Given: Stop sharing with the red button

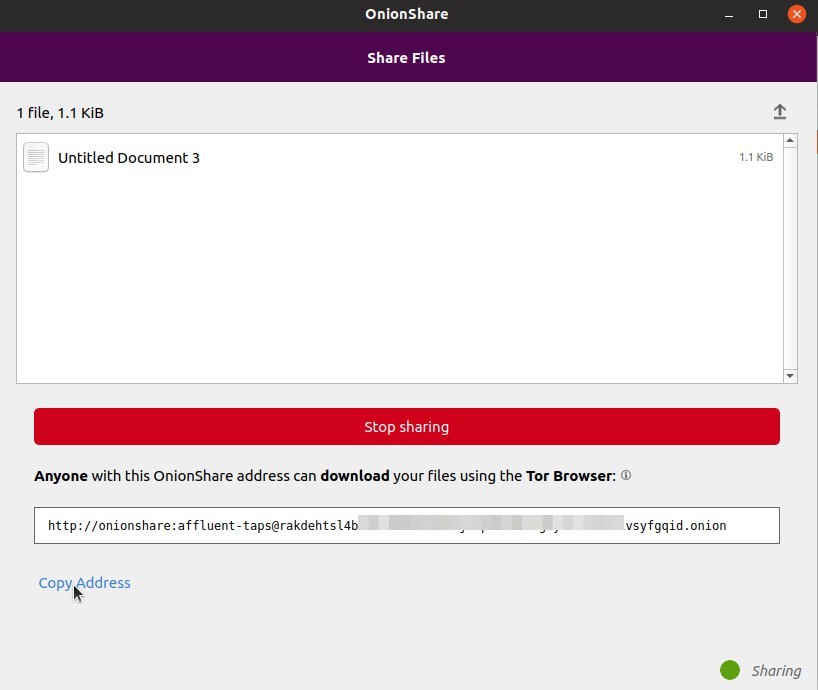Looking at the screenshot, I should (406, 427).
